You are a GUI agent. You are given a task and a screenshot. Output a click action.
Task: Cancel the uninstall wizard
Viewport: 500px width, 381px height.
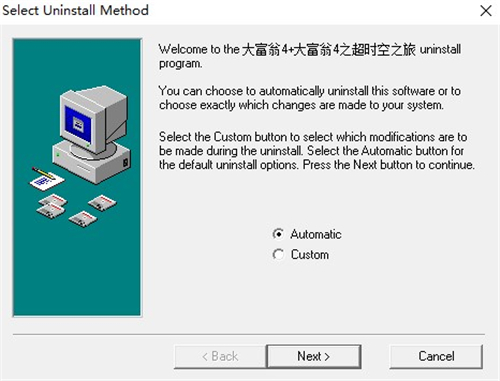click(436, 356)
